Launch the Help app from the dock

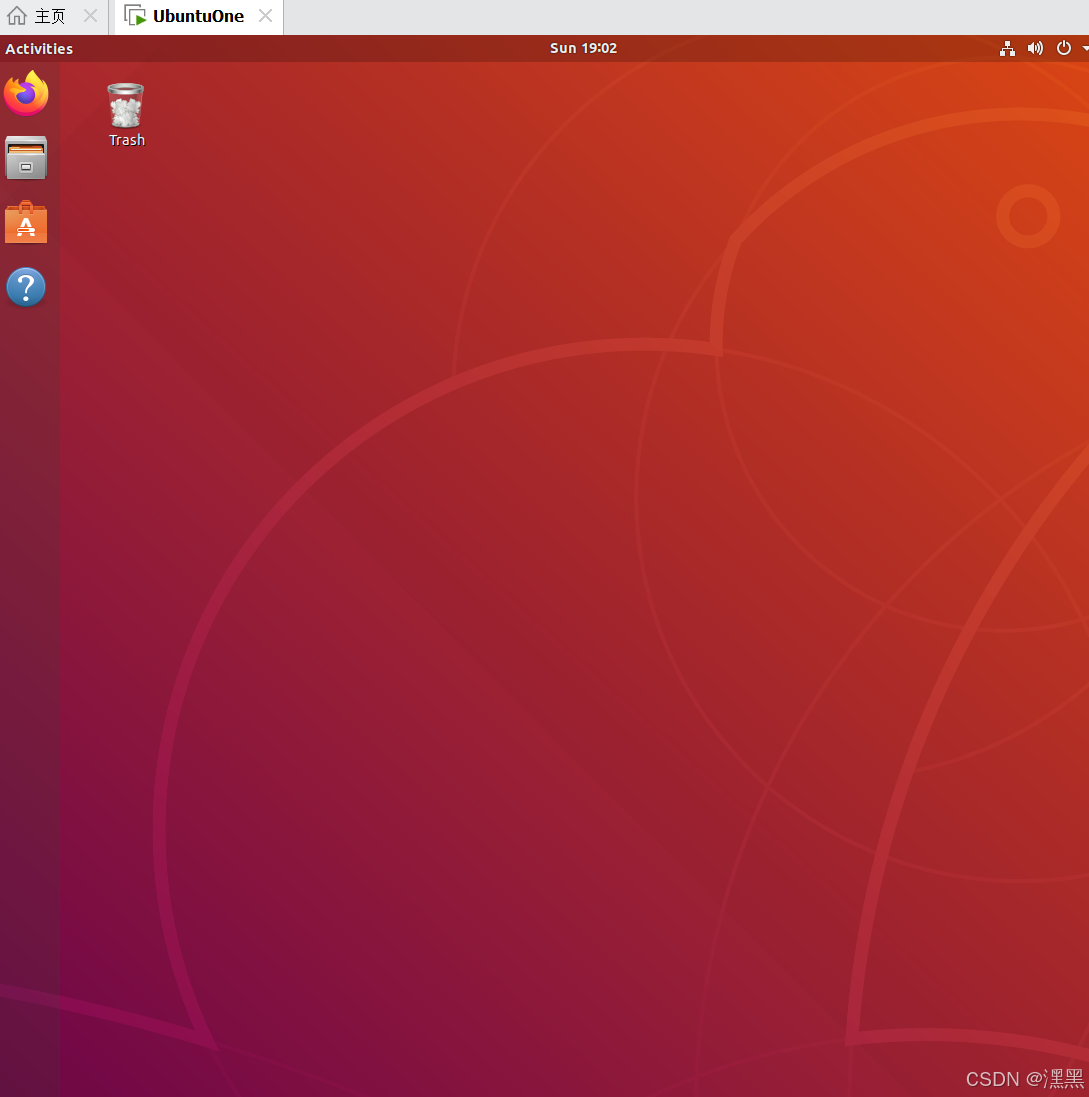point(26,287)
